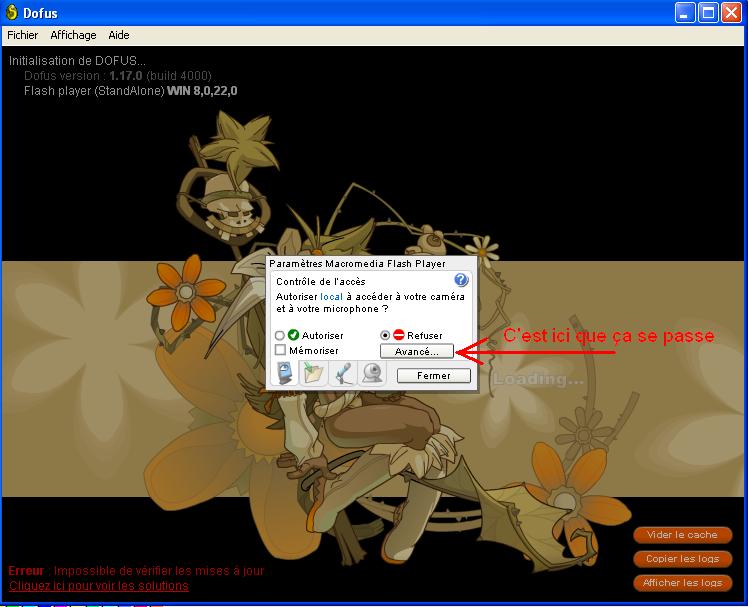Click the 'Erreur : Impossible de vérifier' message
The height and width of the screenshot is (607, 748).
[x=136, y=571]
